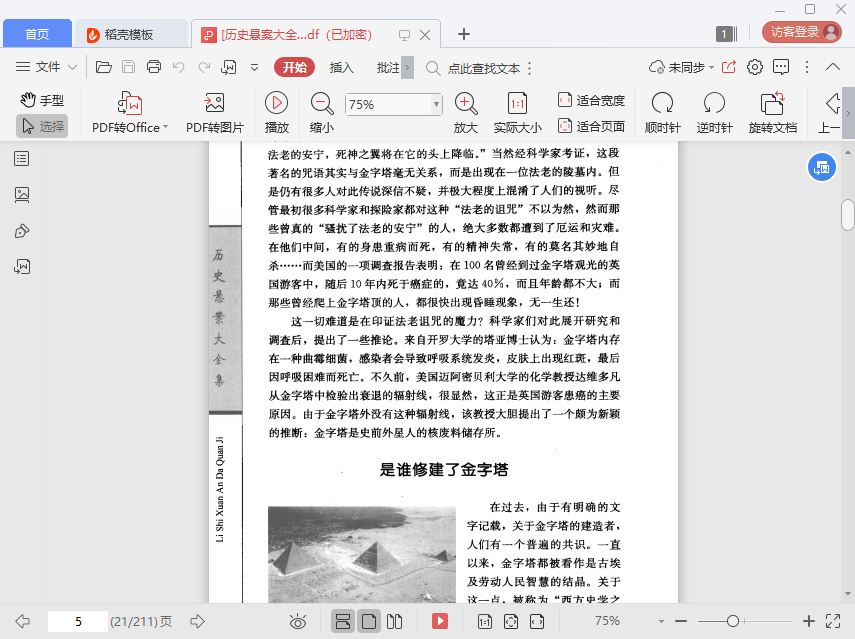
Task: Switch to the 插入 ribbon tab
Action: tap(342, 67)
